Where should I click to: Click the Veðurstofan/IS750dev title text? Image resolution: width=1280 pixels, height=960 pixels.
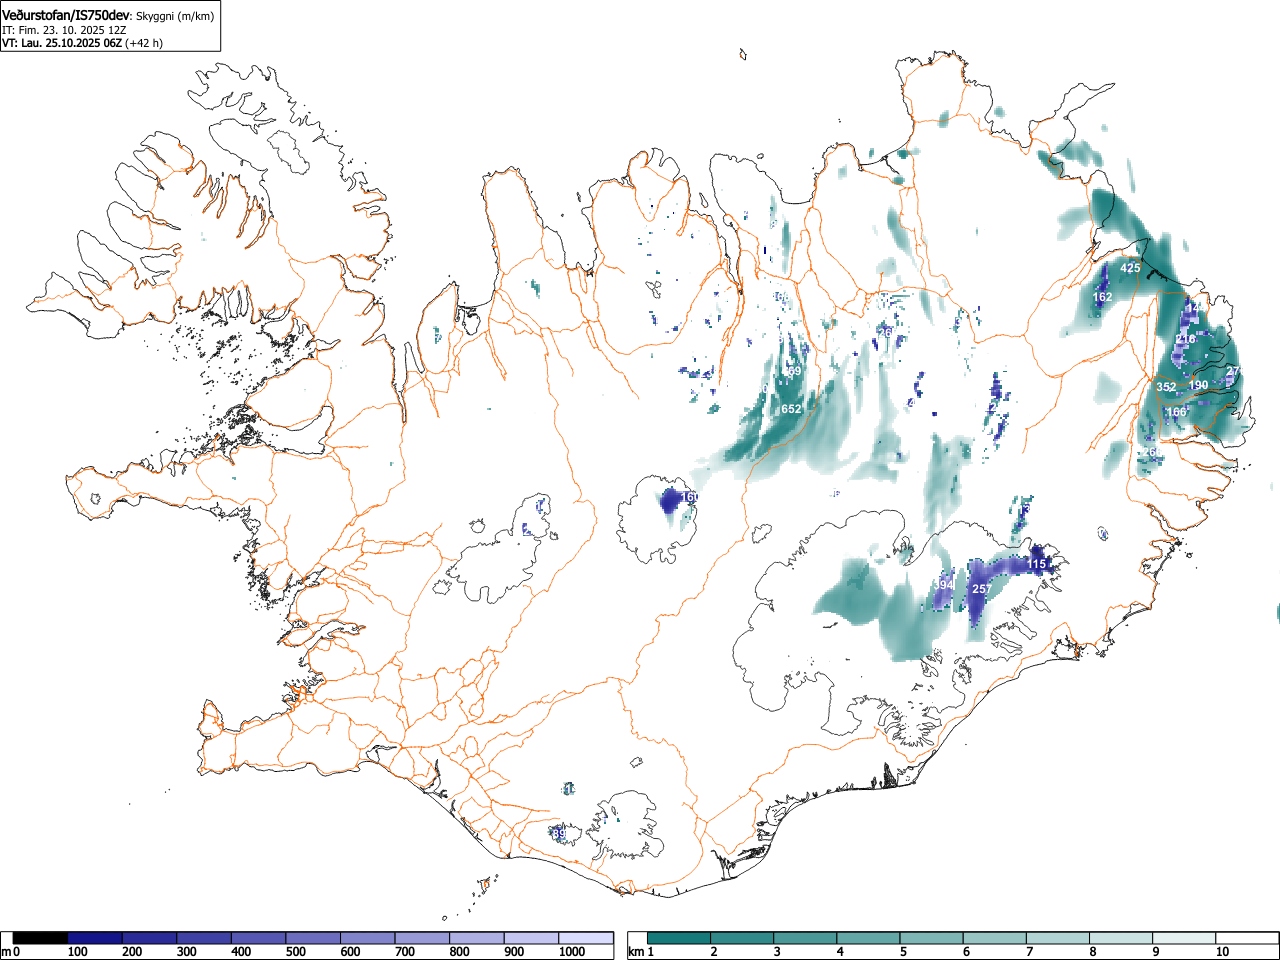pyautogui.click(x=66, y=16)
